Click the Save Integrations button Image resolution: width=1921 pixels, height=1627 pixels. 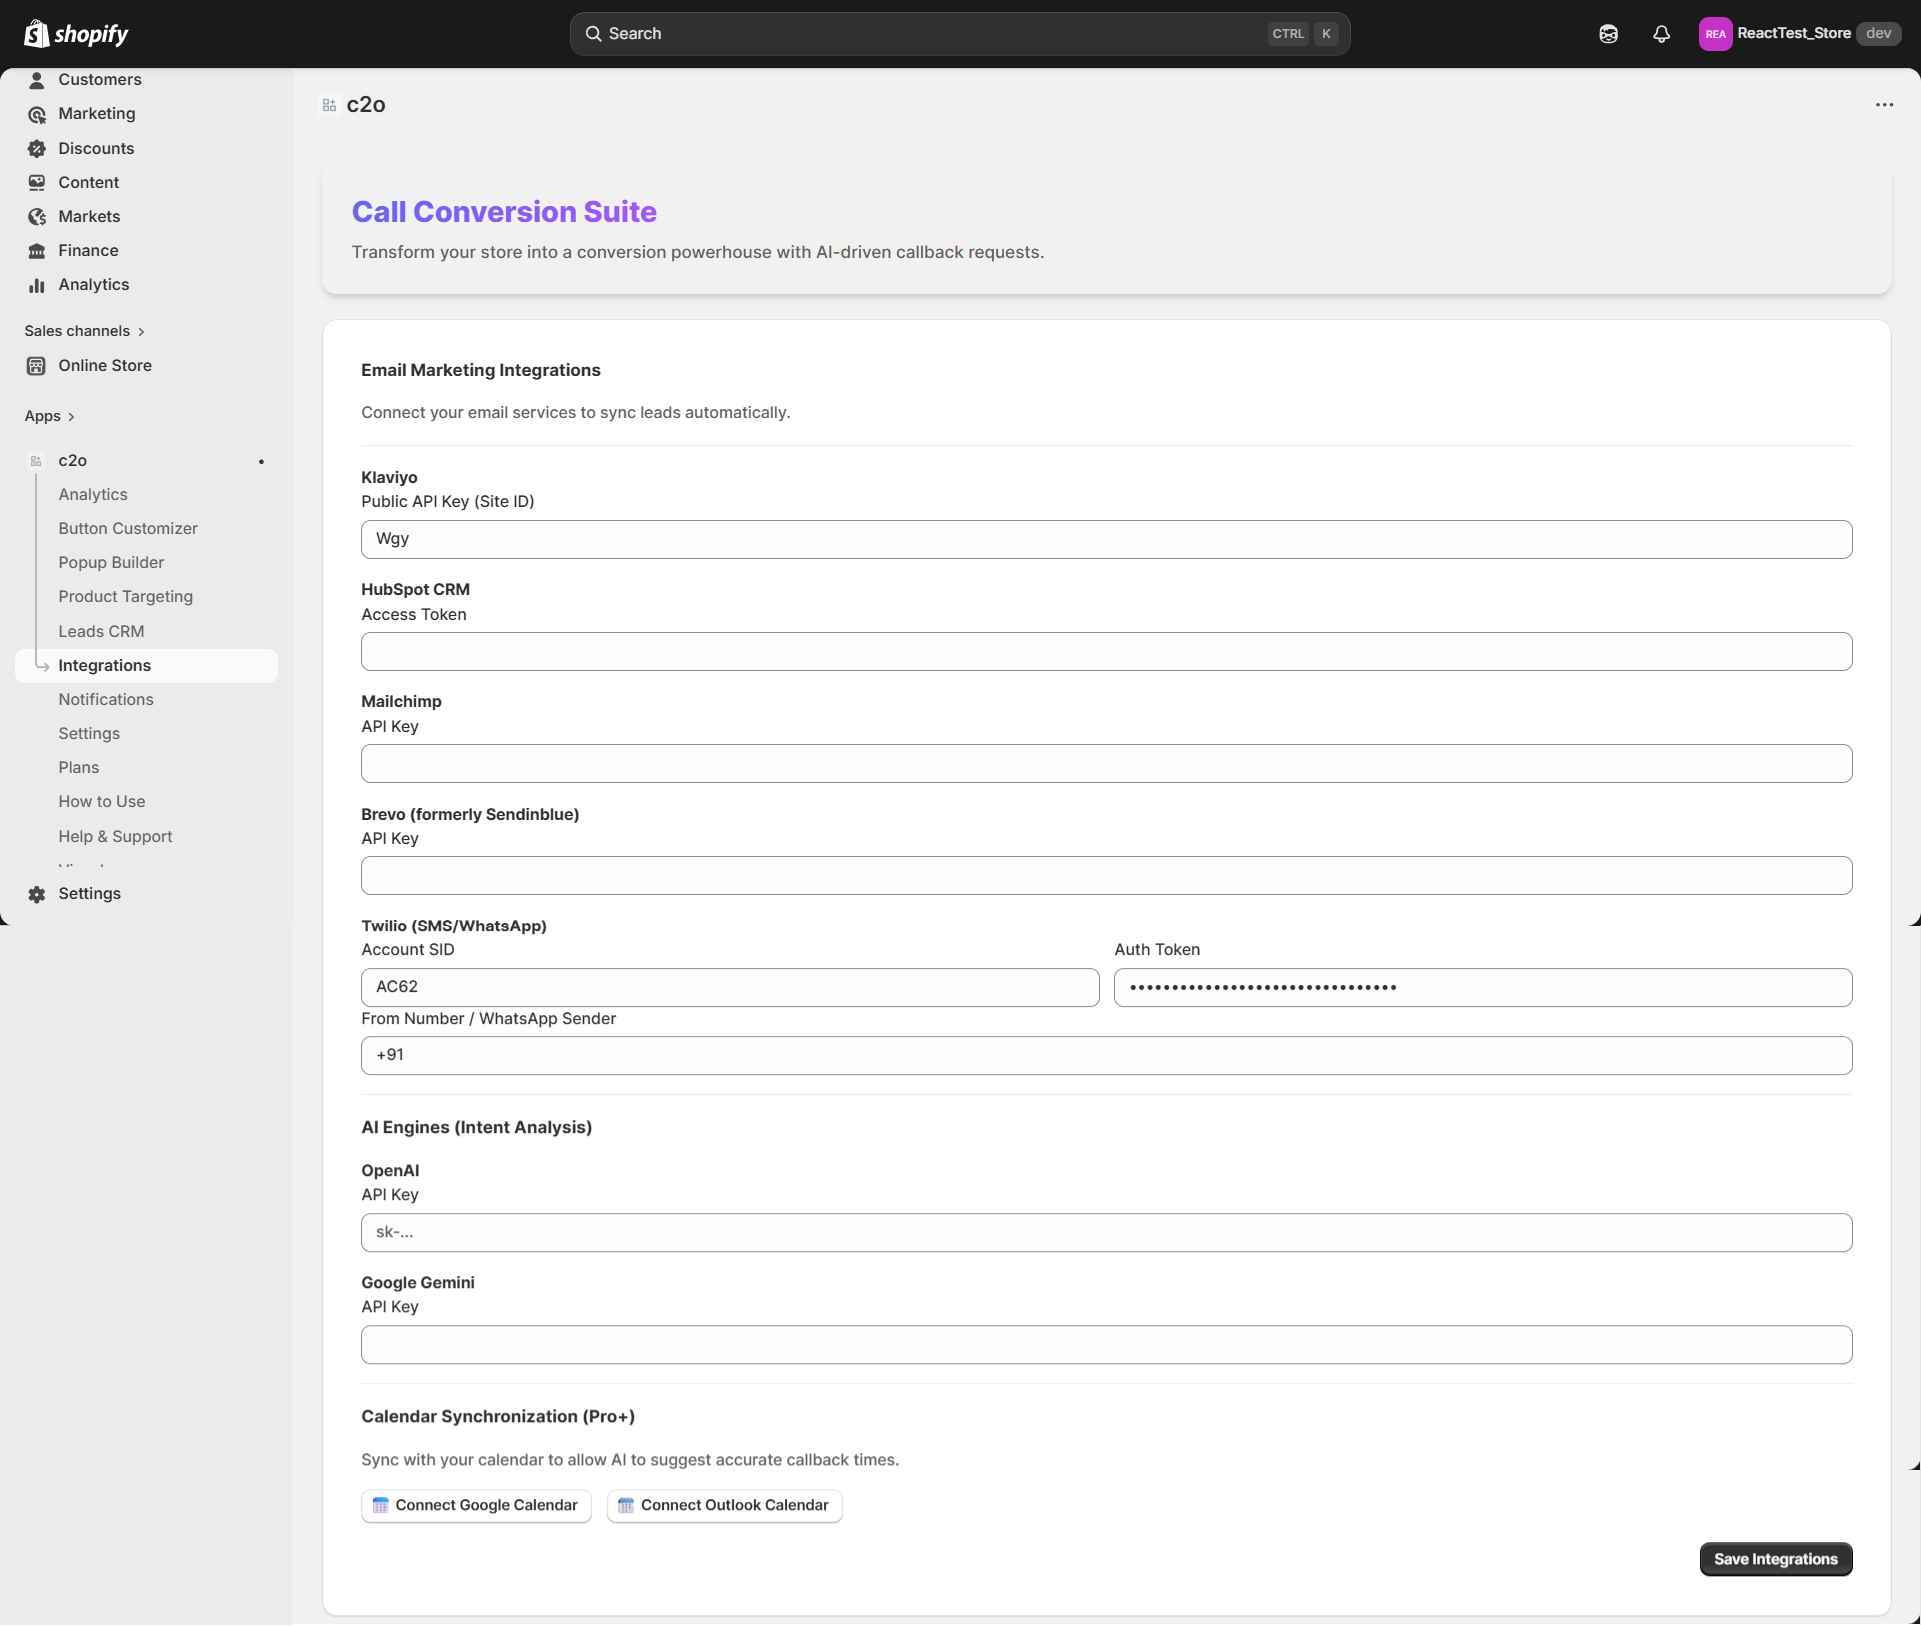point(1775,1559)
